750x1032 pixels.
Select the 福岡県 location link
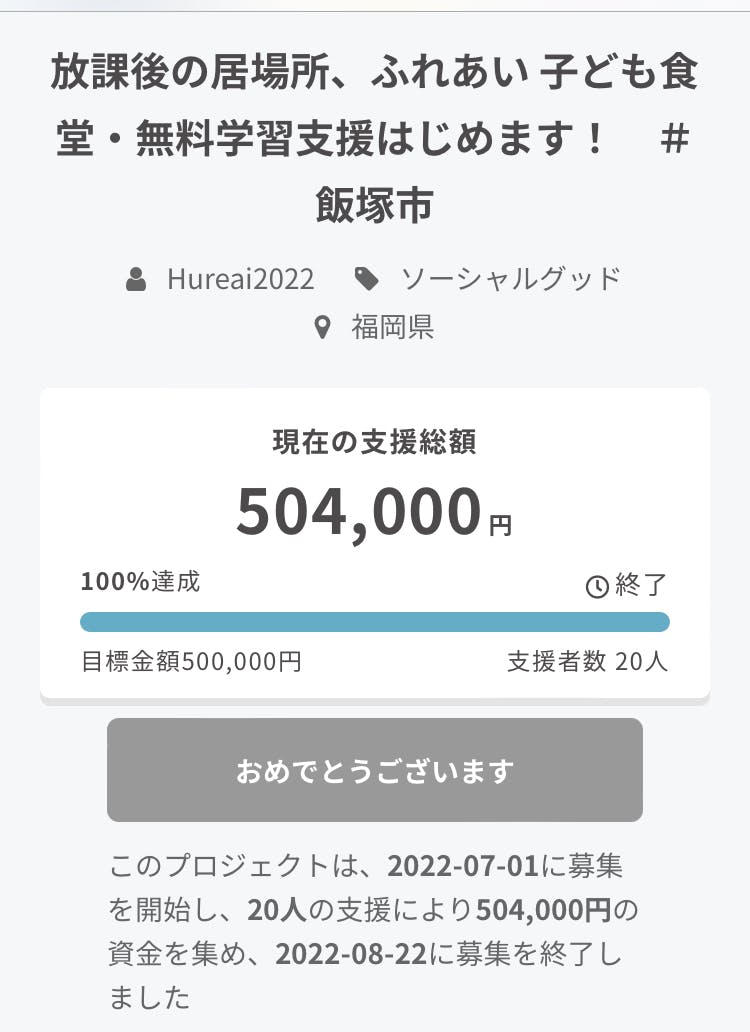pyautogui.click(x=392, y=327)
